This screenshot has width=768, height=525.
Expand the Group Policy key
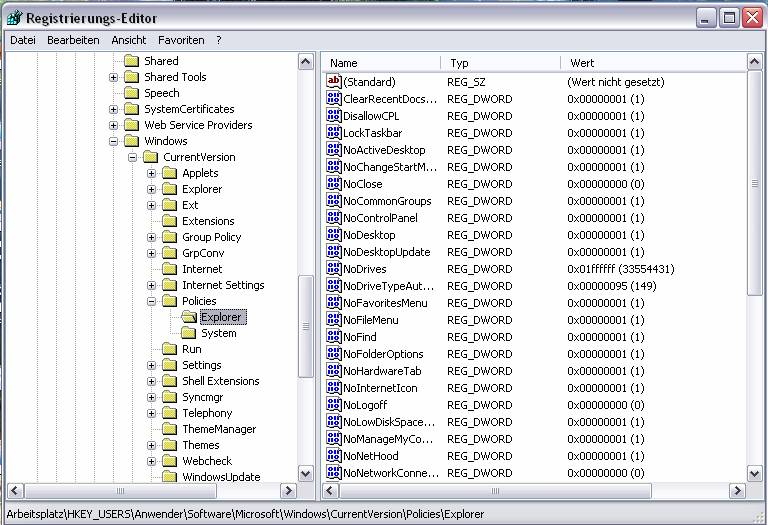click(x=151, y=238)
